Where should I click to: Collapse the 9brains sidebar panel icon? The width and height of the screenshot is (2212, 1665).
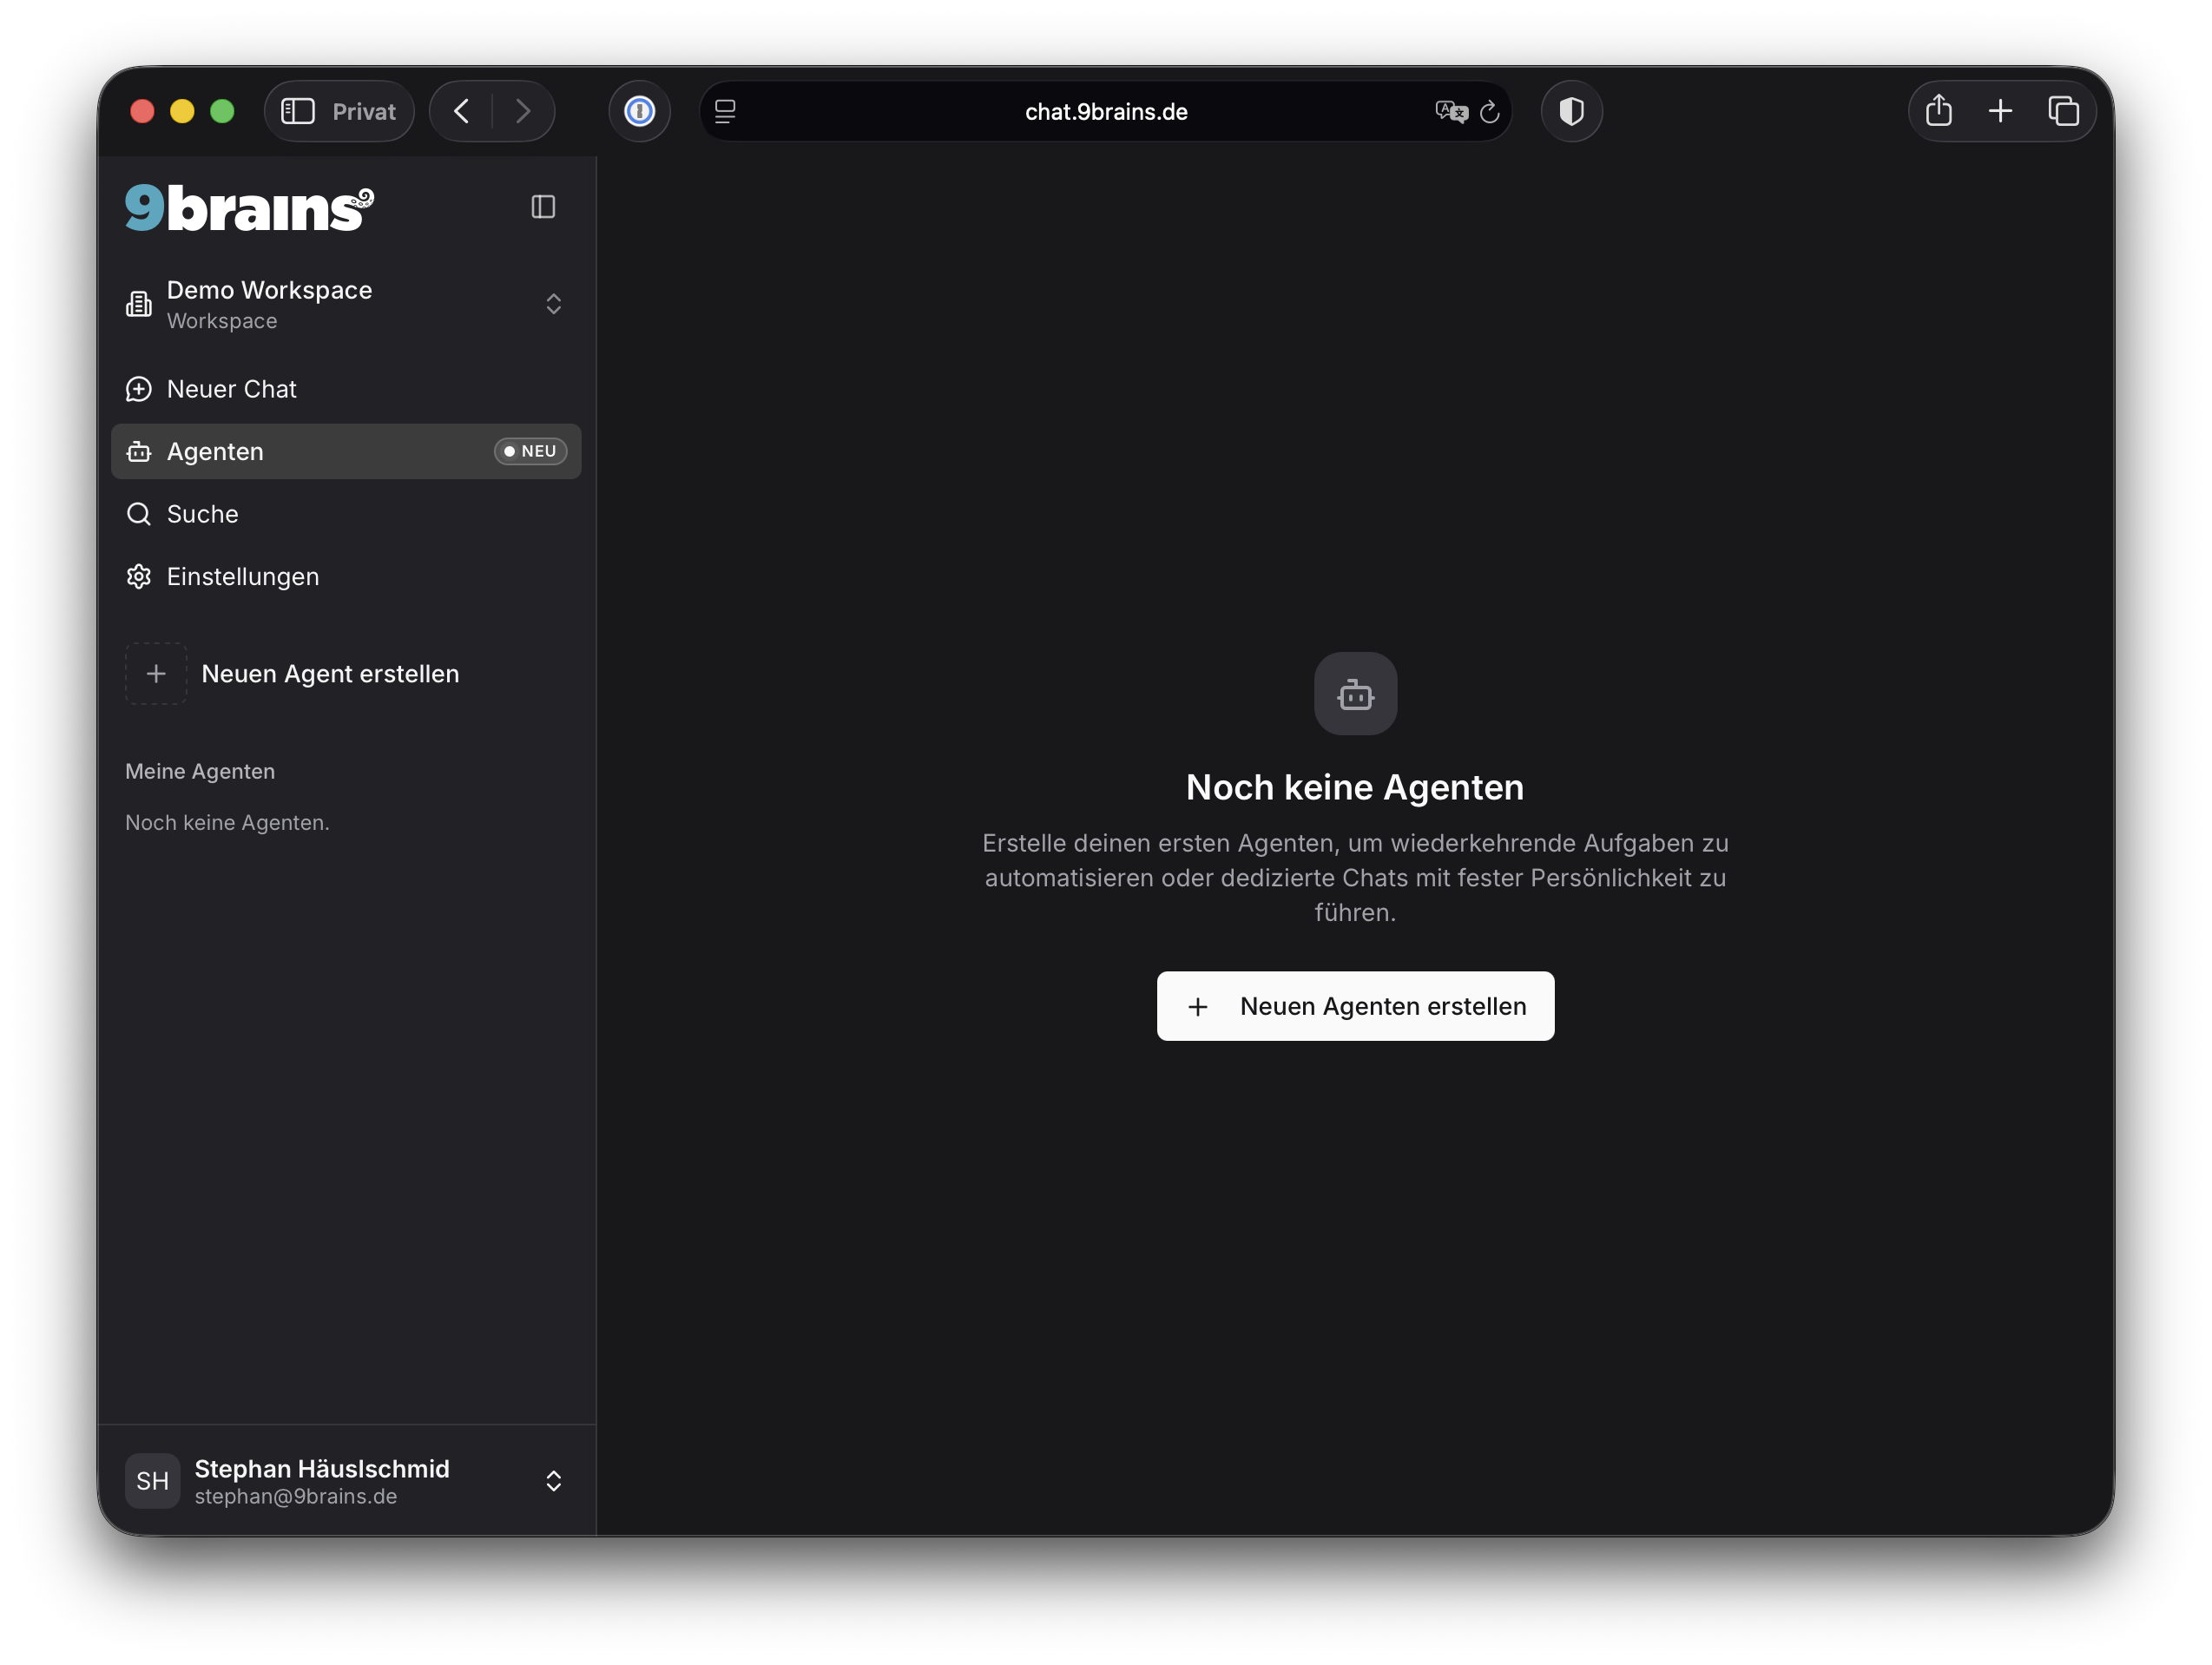point(543,207)
